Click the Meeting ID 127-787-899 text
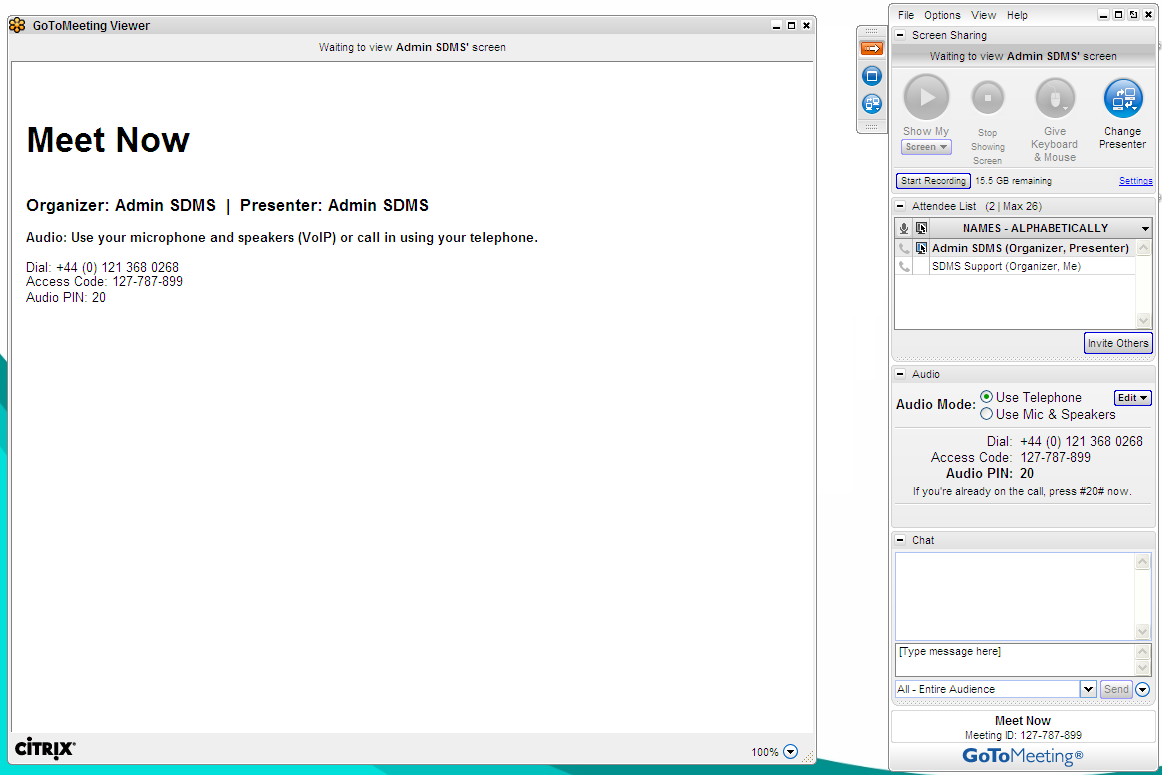Screen dimensions: 1162x775 click(1023, 735)
